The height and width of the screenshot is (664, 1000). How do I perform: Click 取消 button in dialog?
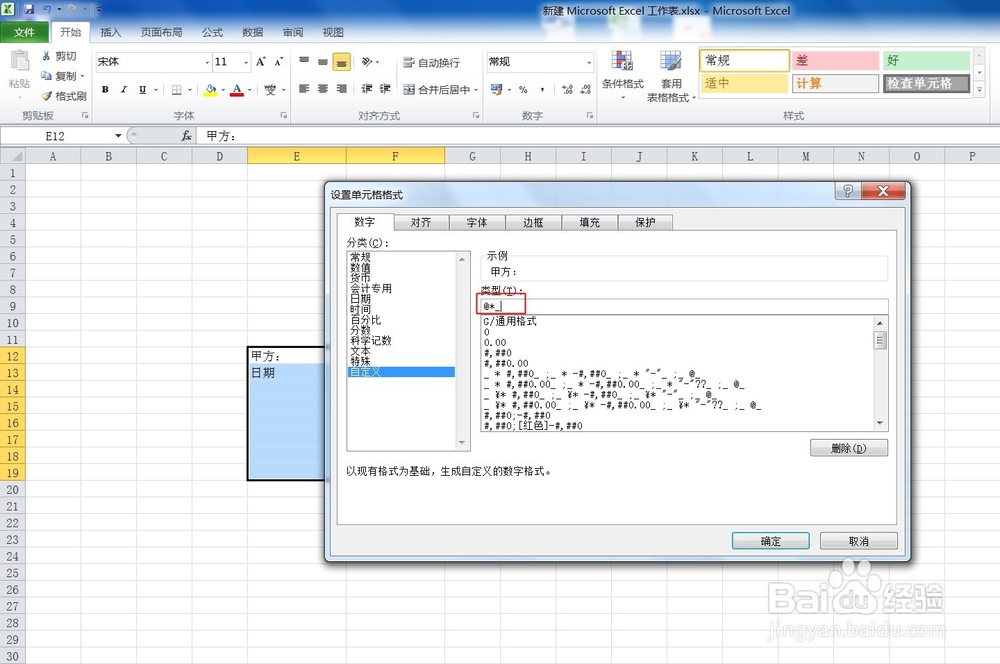pos(858,541)
